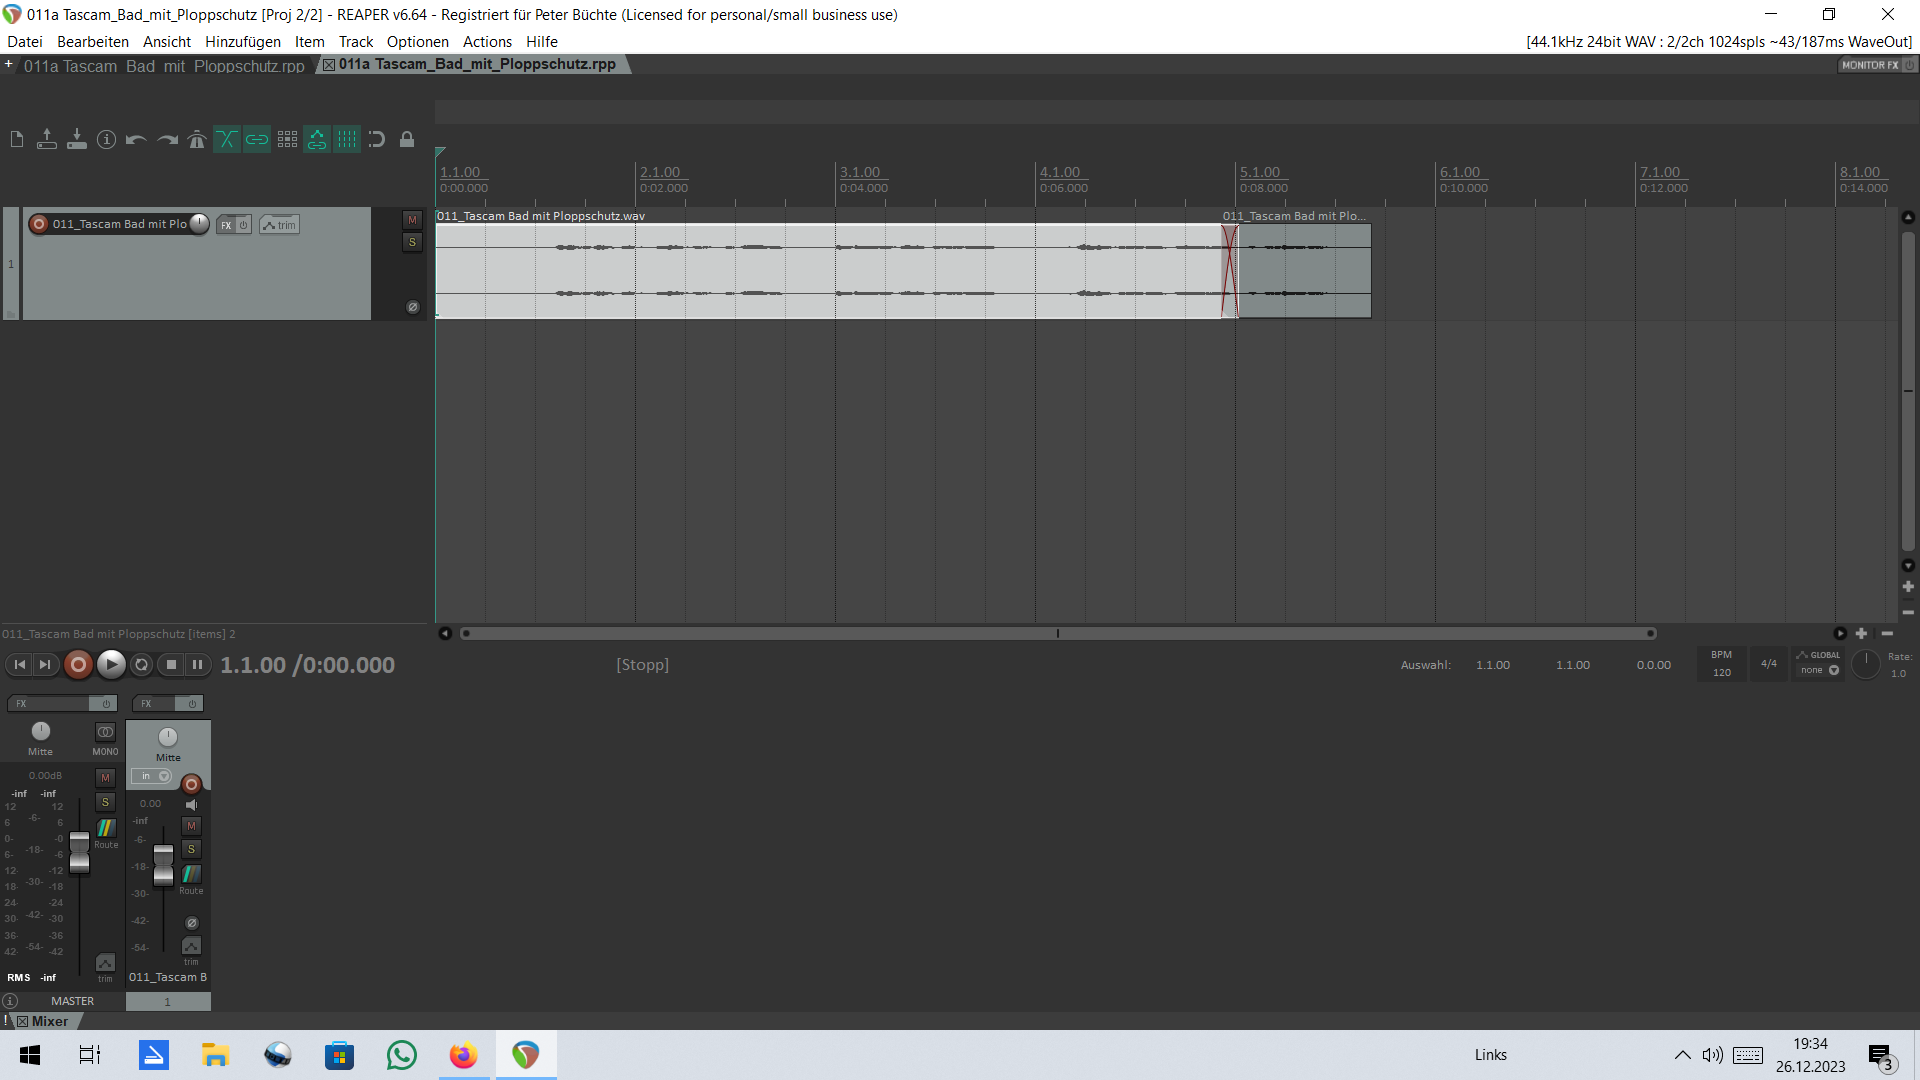The width and height of the screenshot is (1920, 1080).
Task: Solo track 1 in track panel
Action: [x=412, y=242]
